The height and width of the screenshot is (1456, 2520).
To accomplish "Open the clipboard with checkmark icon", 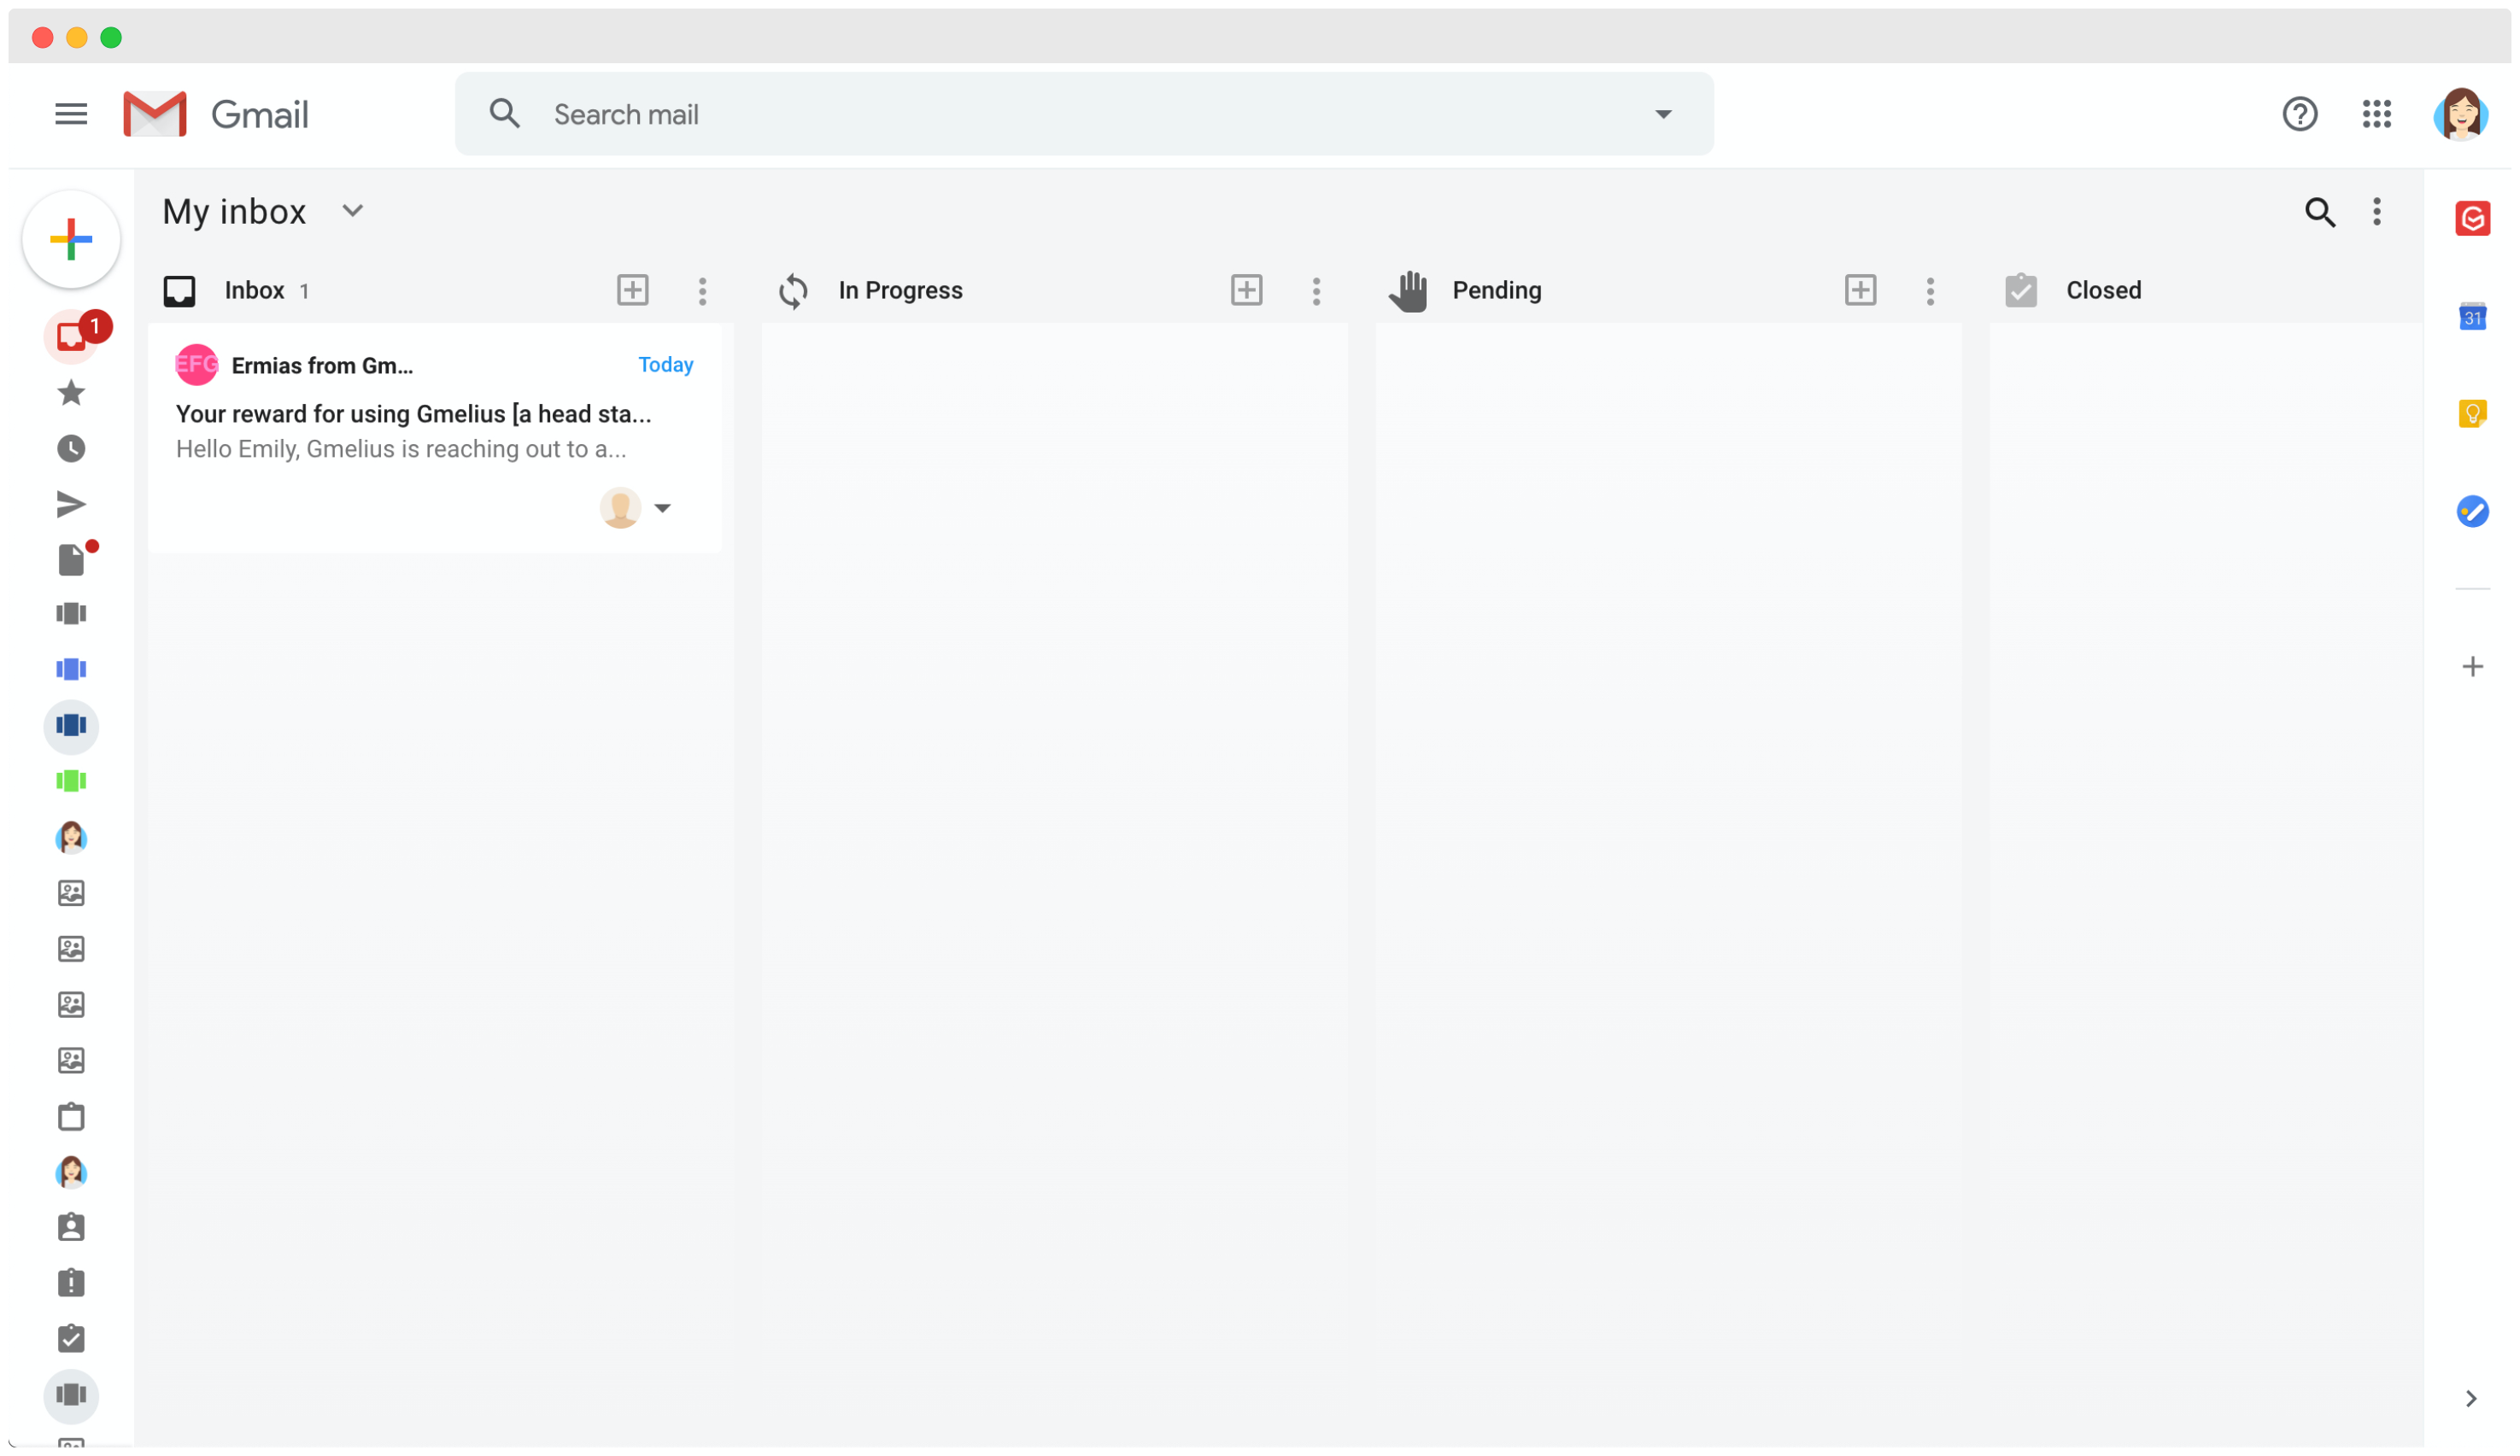I will click(x=71, y=1339).
